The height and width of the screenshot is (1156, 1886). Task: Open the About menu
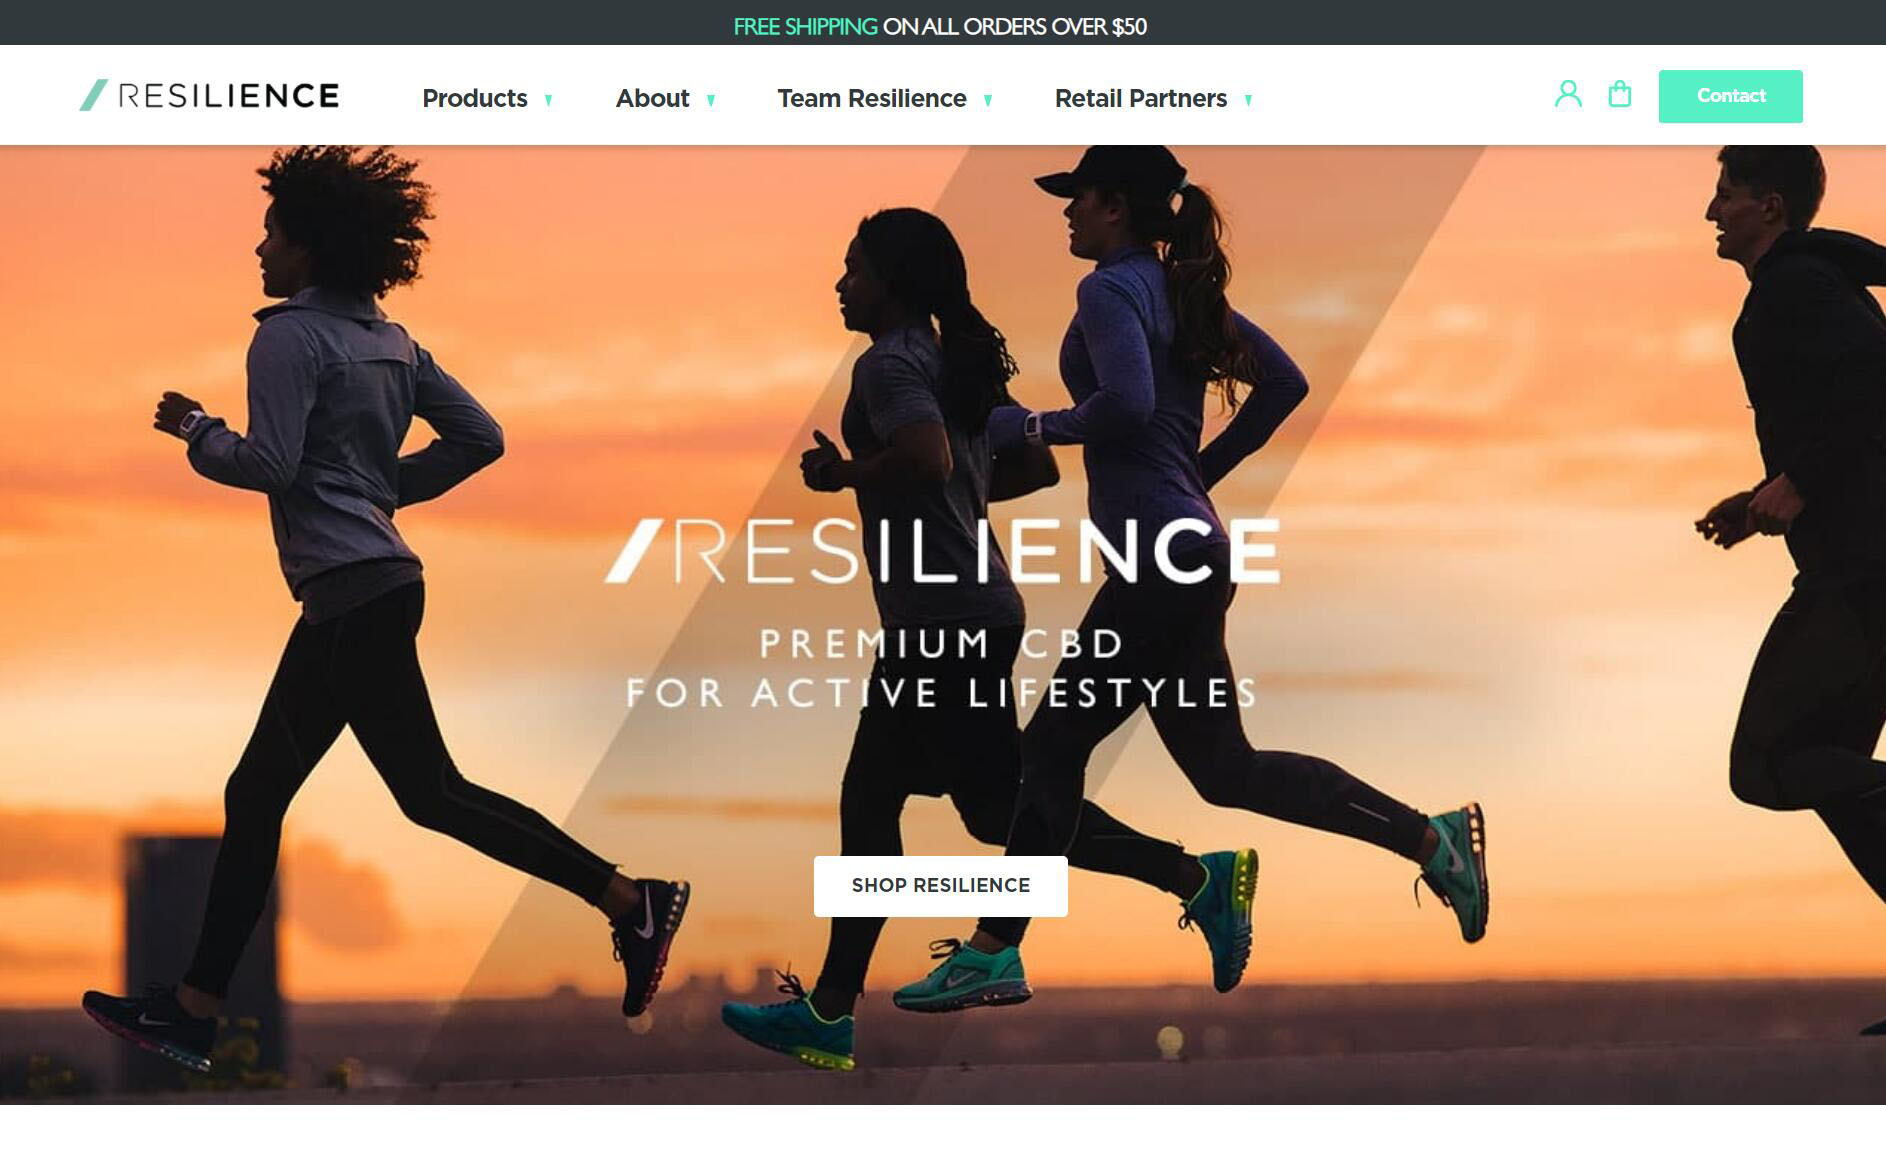coord(652,98)
